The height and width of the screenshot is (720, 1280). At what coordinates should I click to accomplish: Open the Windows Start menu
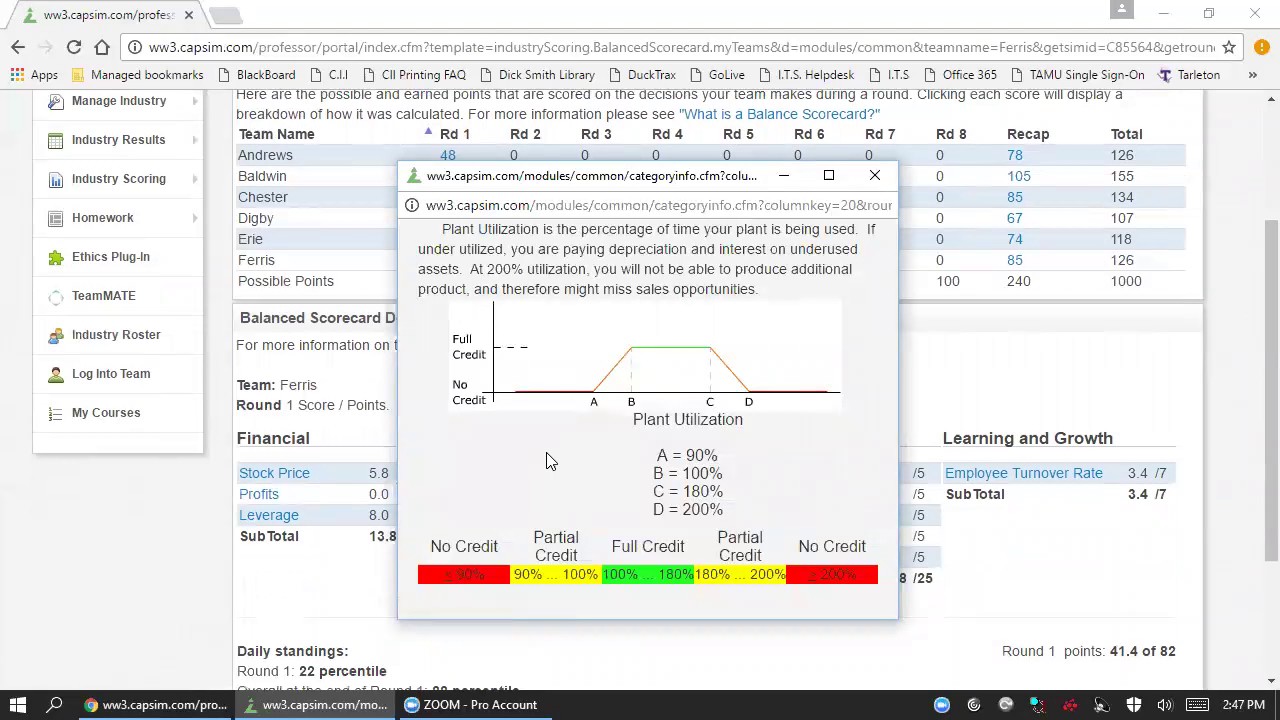18,705
